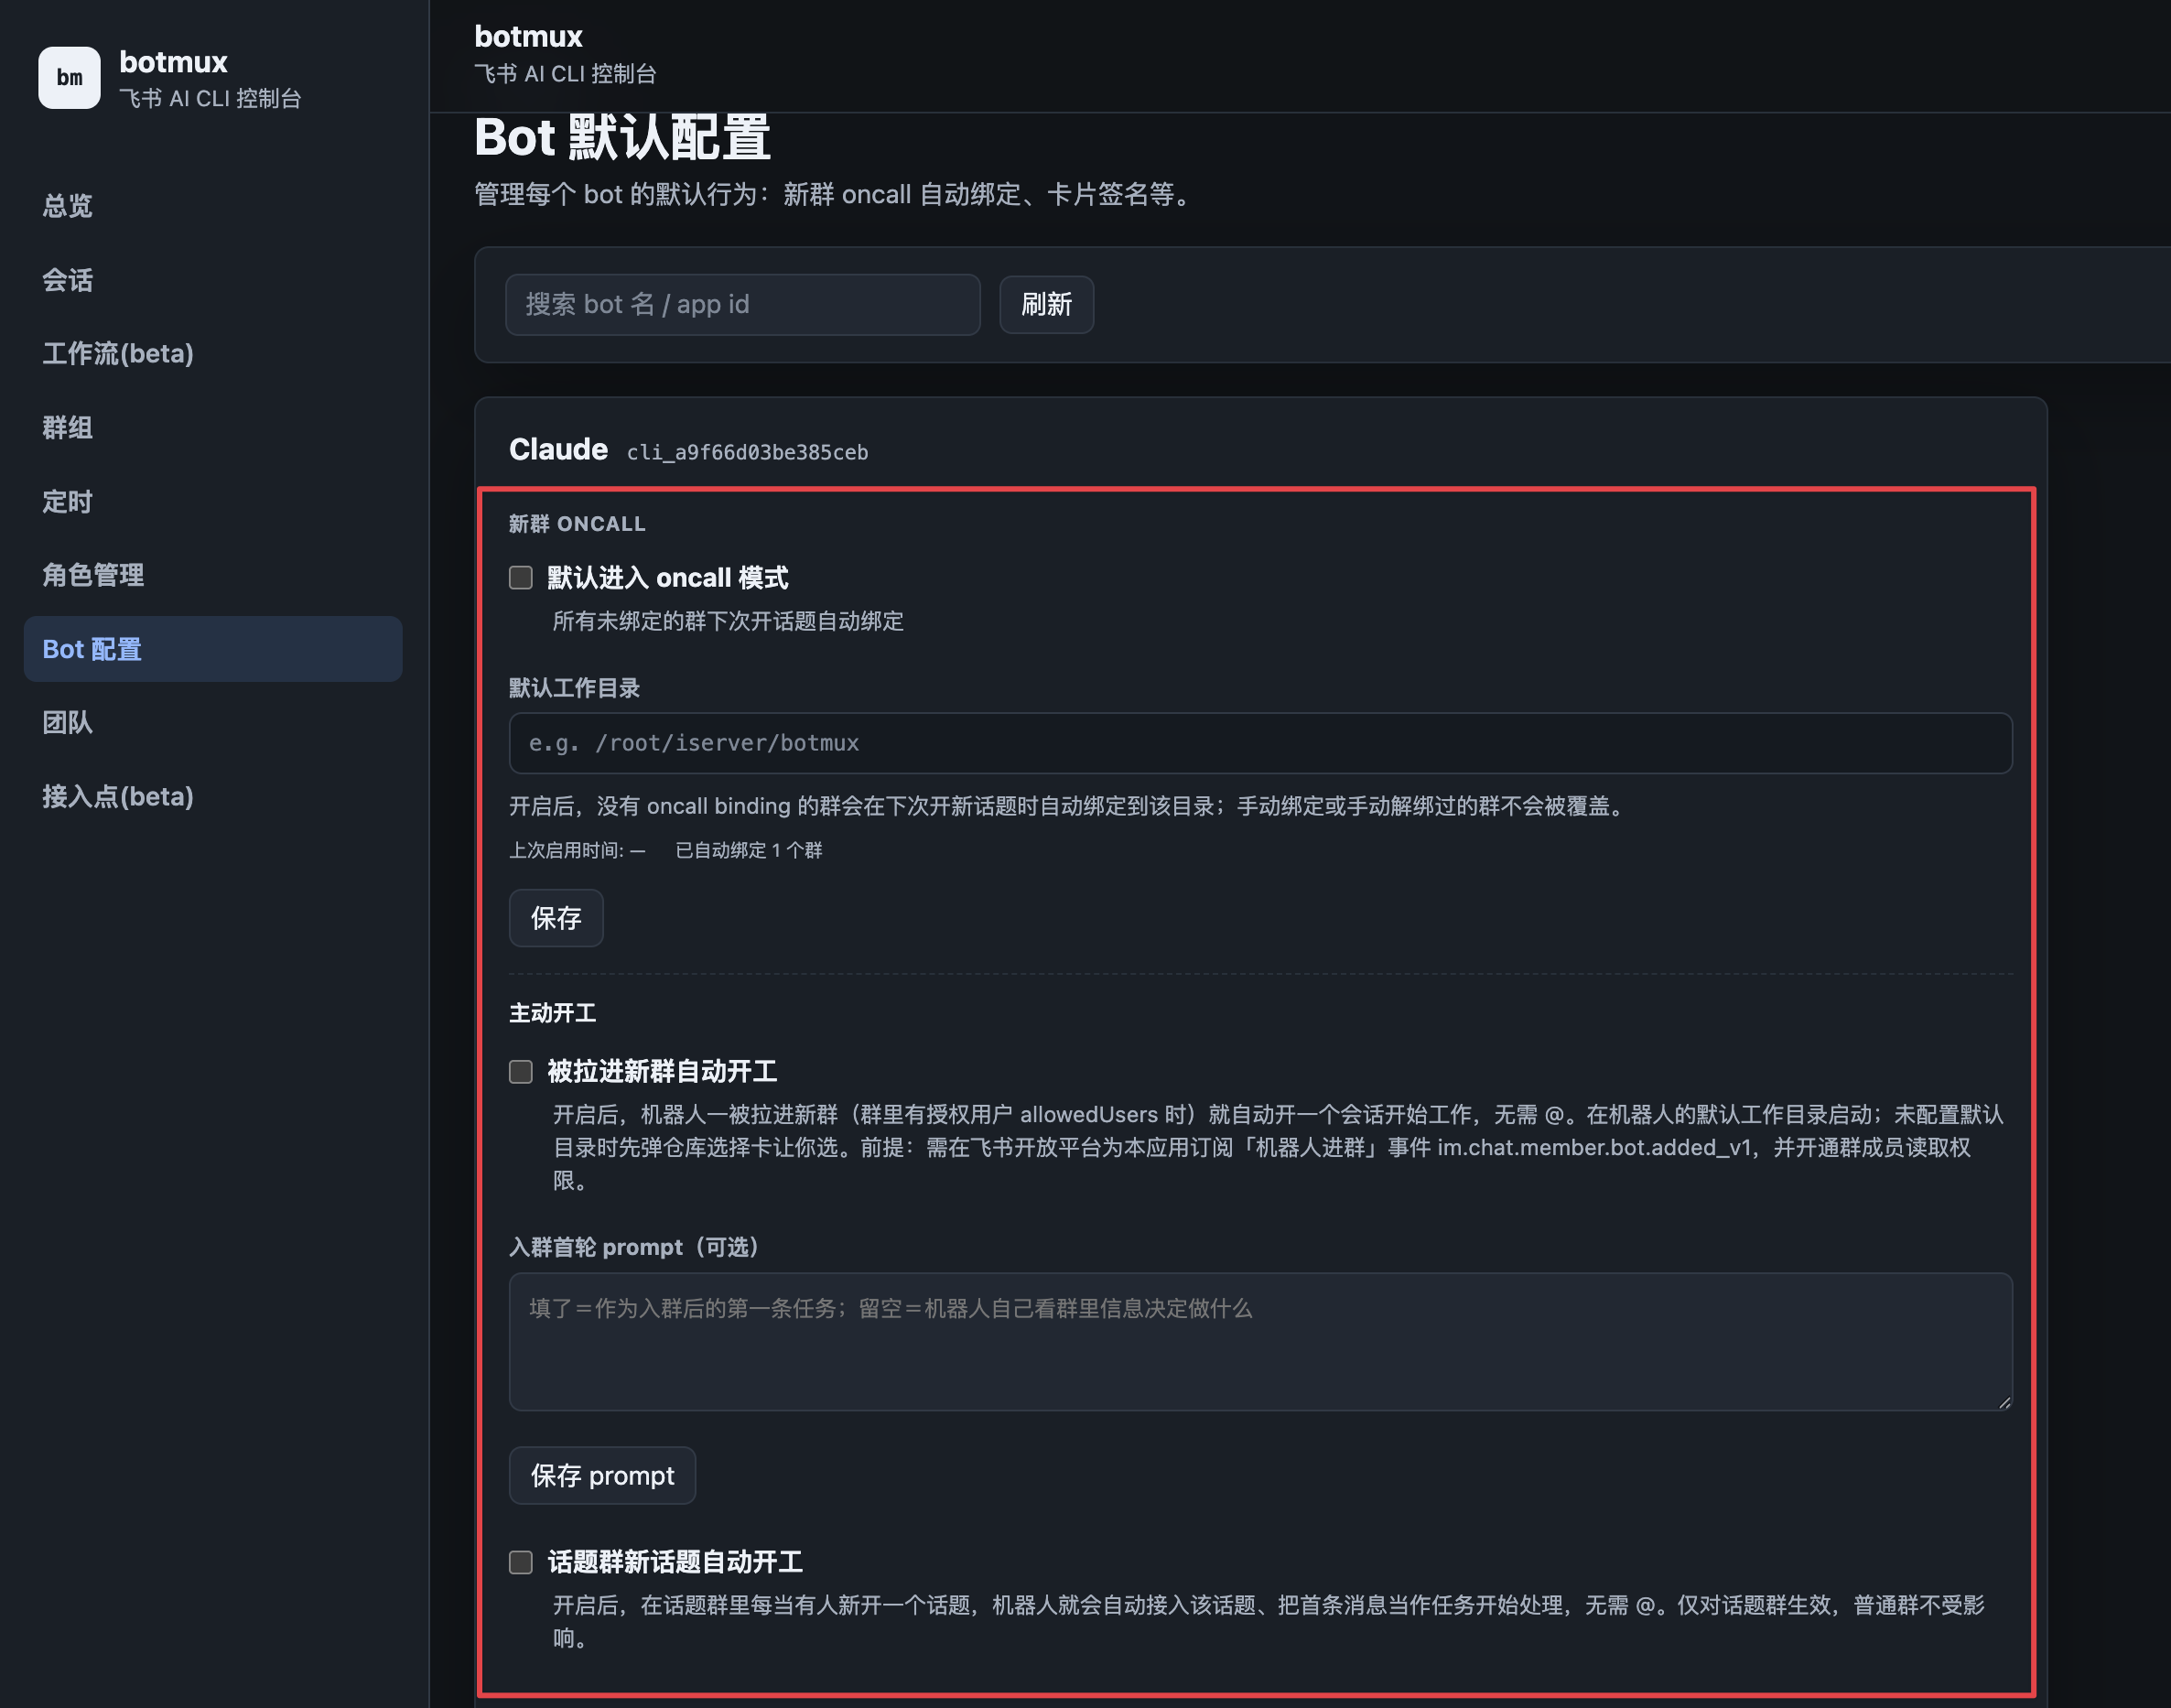Enable 默认进入 oncall 模式 checkbox

pyautogui.click(x=521, y=578)
